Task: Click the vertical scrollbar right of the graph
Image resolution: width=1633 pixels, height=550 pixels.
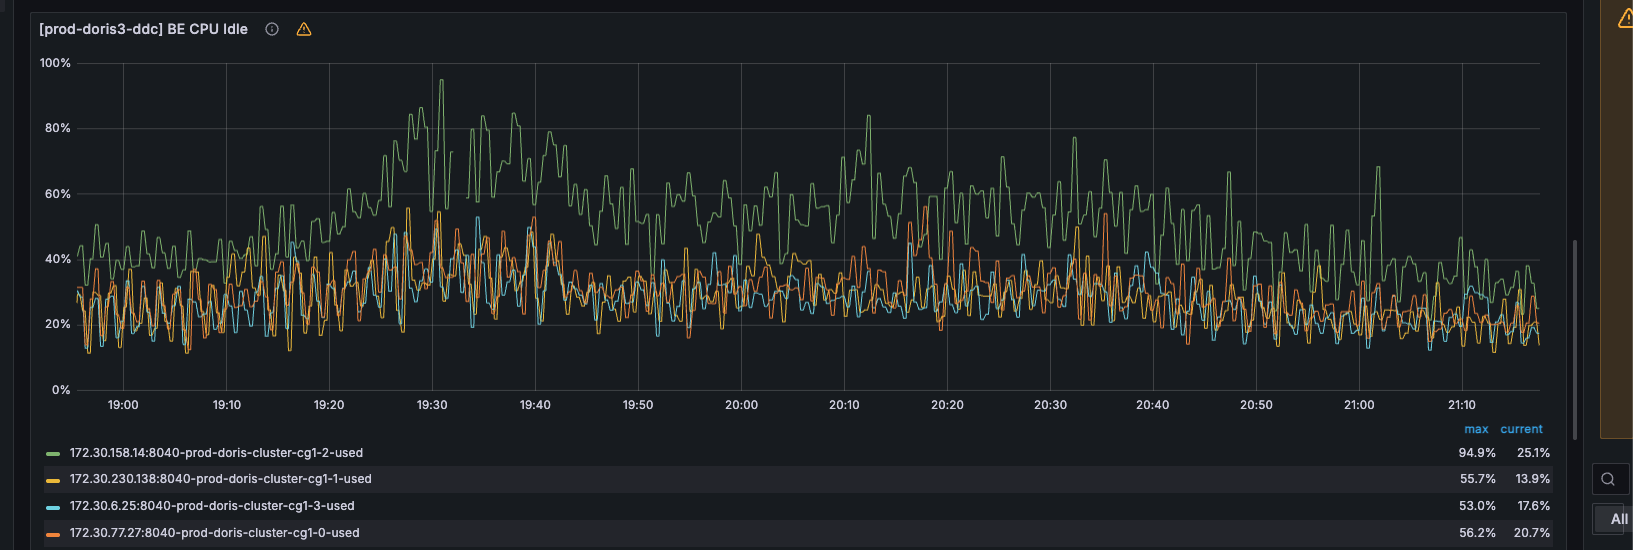Action: coord(1575,340)
